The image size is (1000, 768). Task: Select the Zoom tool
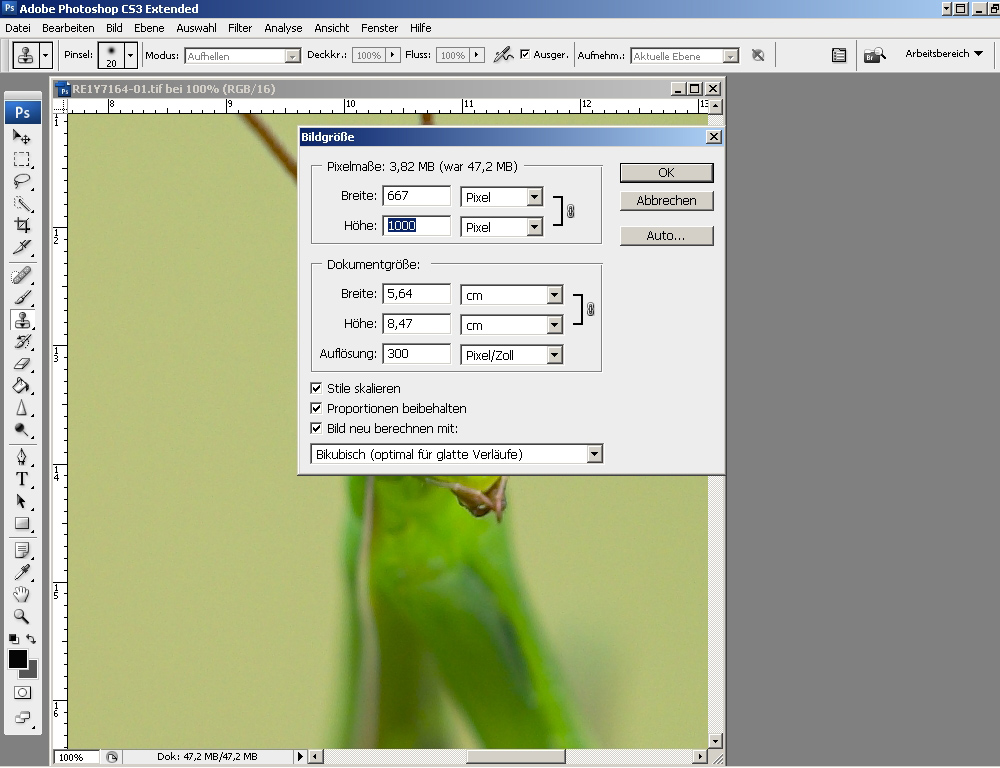tap(22, 616)
